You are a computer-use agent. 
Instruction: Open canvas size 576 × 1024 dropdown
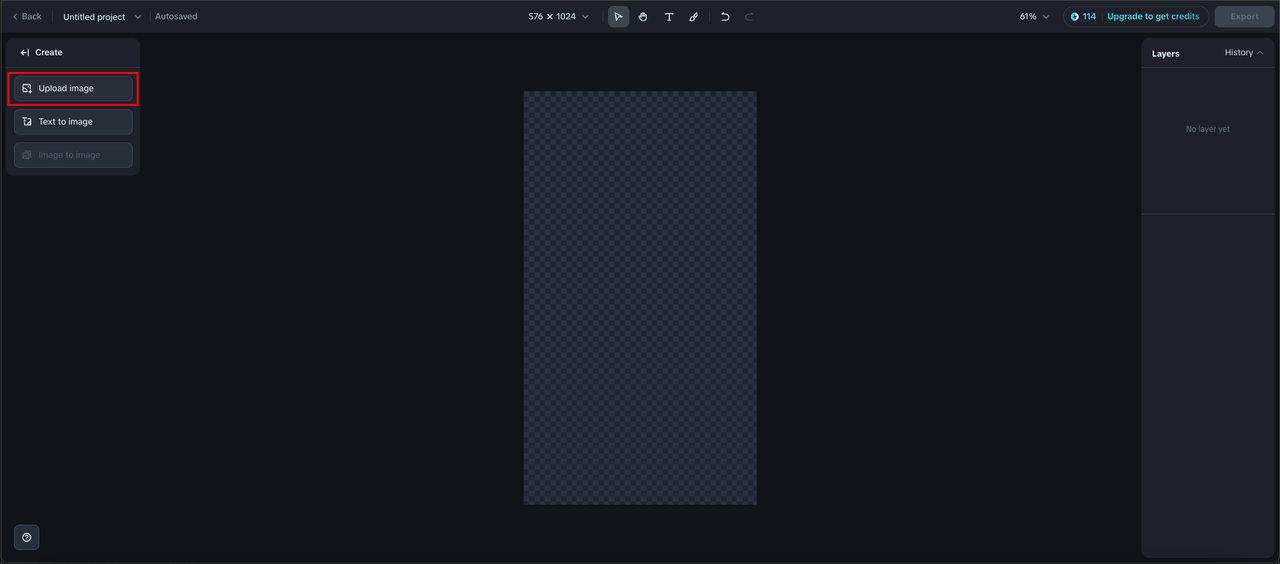[559, 17]
